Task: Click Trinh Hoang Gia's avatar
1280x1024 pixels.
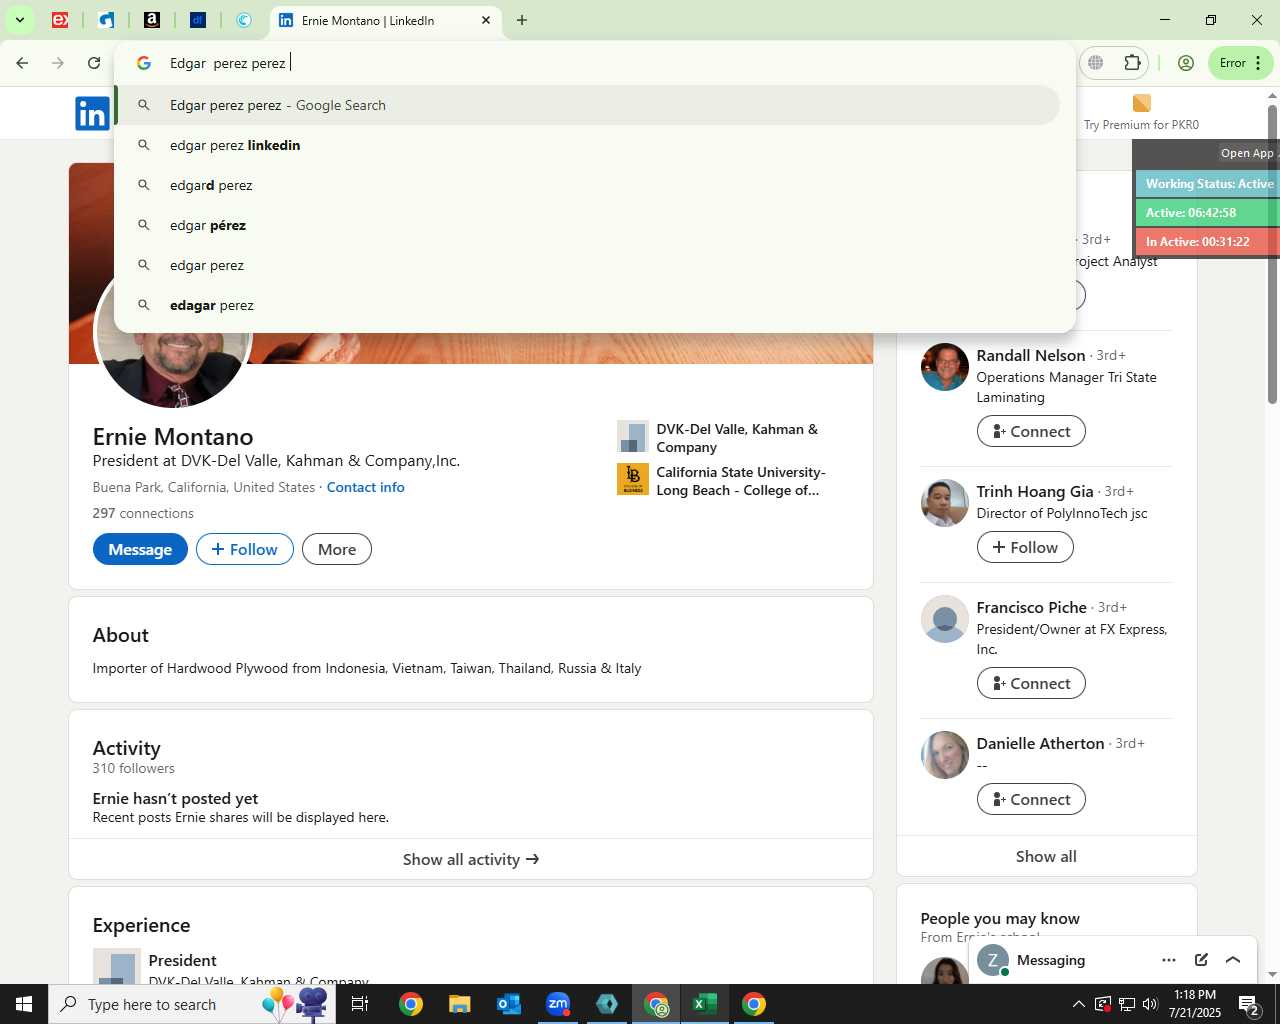Action: pos(945,503)
